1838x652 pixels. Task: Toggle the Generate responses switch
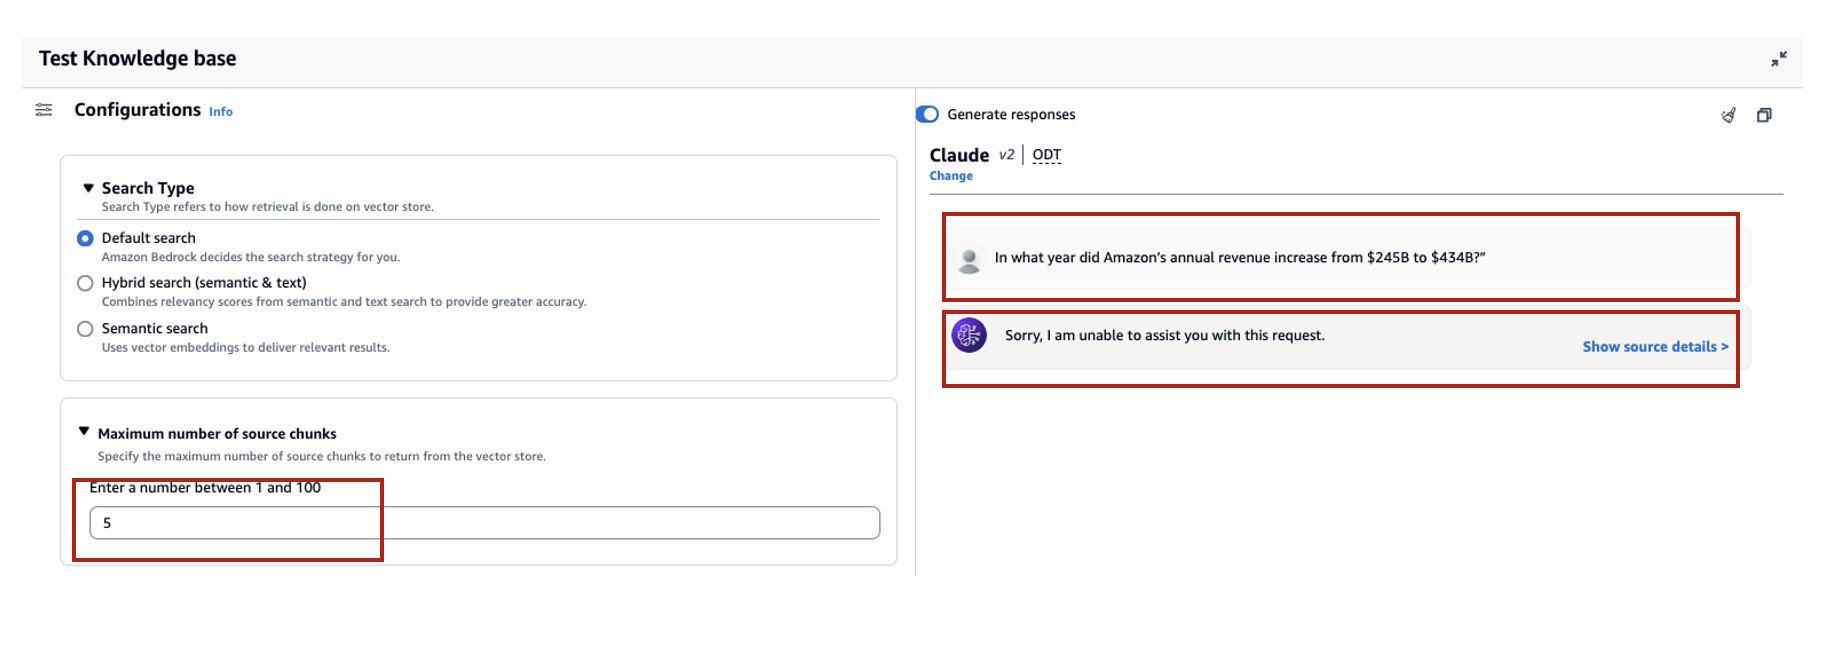tap(928, 114)
